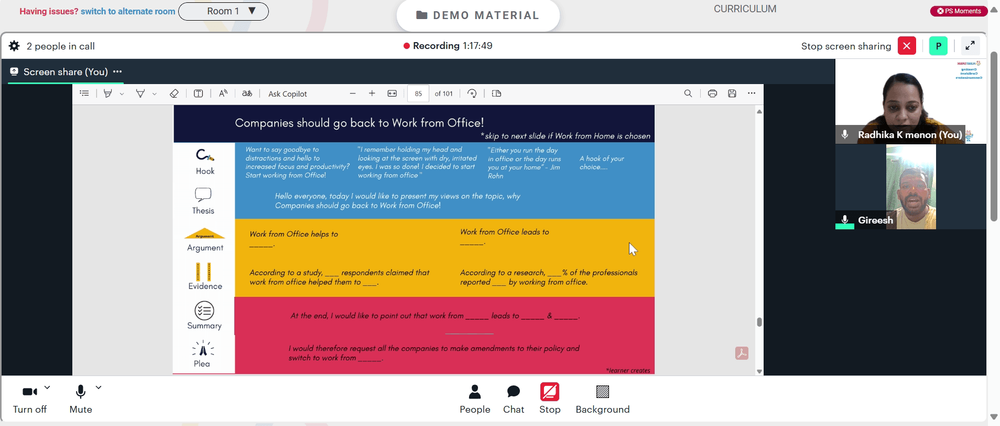The image size is (1000, 426).
Task: Click the PDF vertical scrollbar thumb
Action: pos(759,322)
